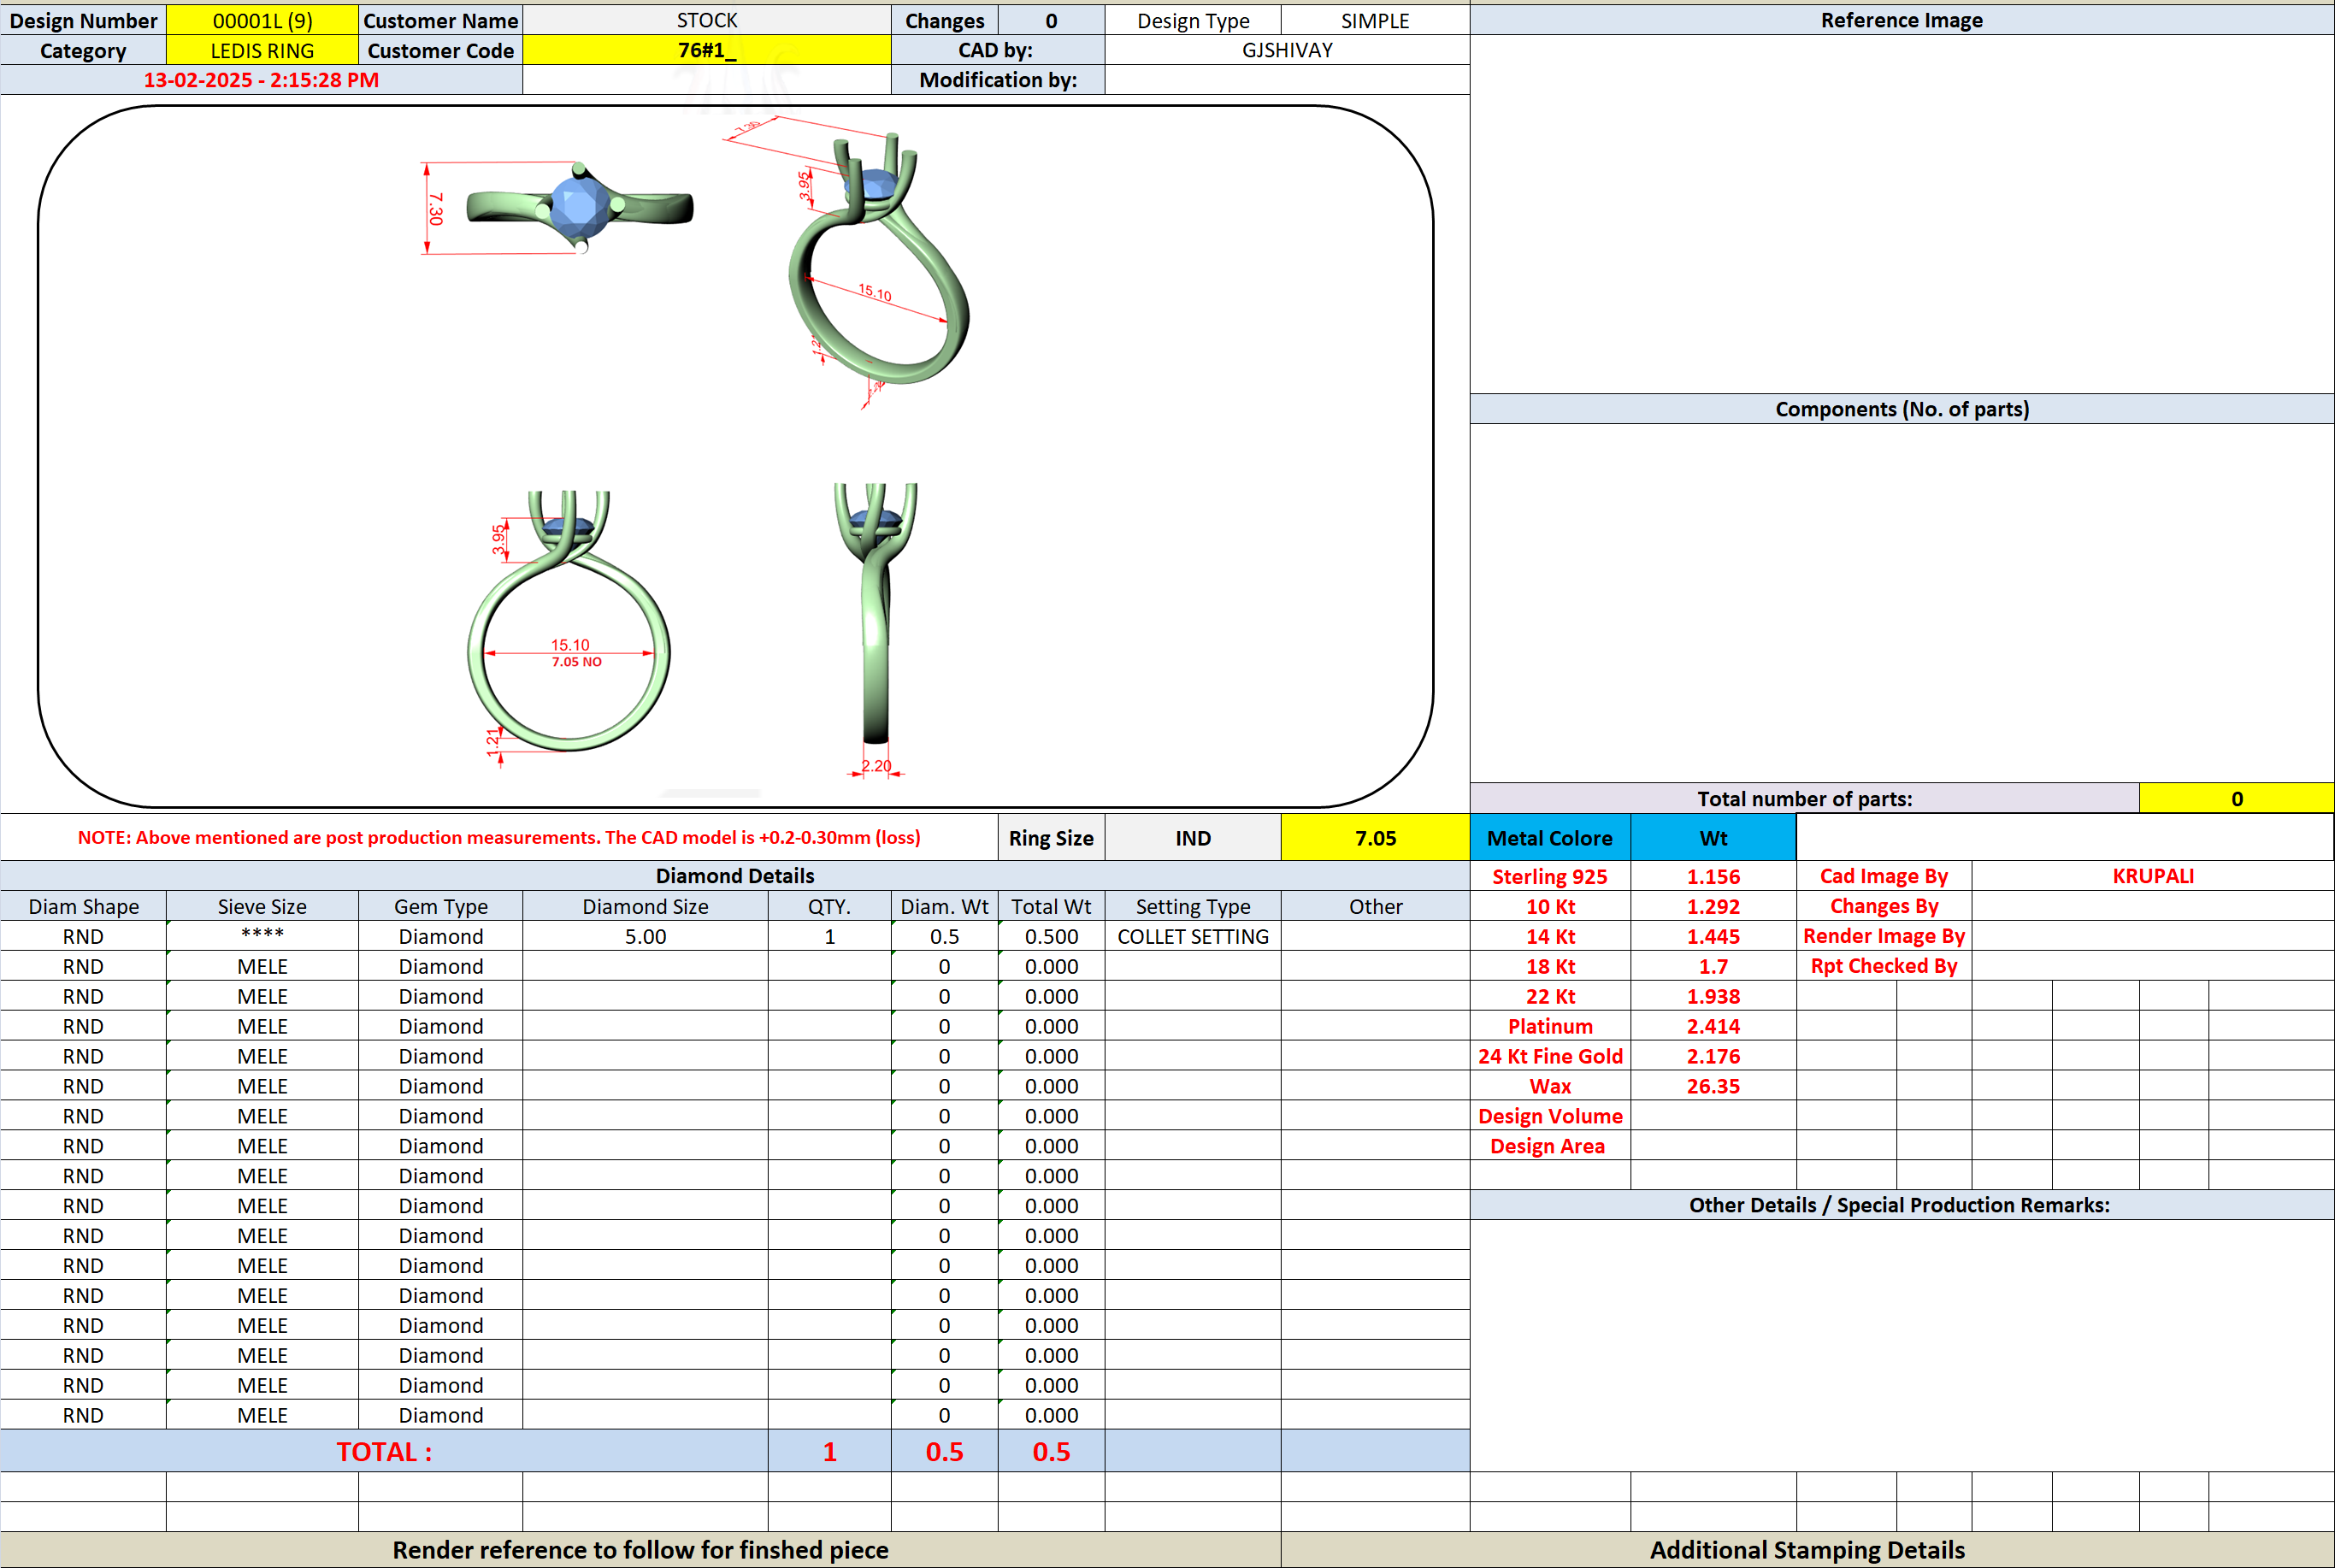This screenshot has width=2335, height=1568.
Task: Select the Customer Name value STOCK
Action: pyautogui.click(x=707, y=20)
